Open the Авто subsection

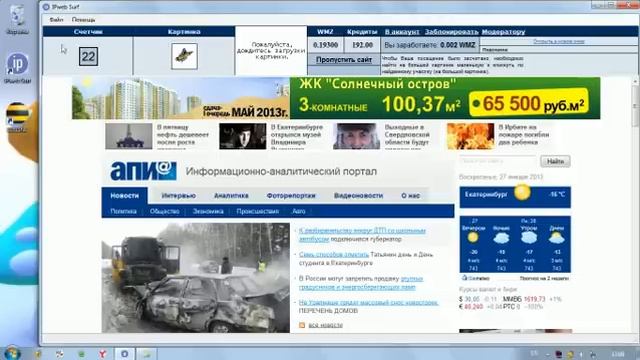pyautogui.click(x=298, y=211)
